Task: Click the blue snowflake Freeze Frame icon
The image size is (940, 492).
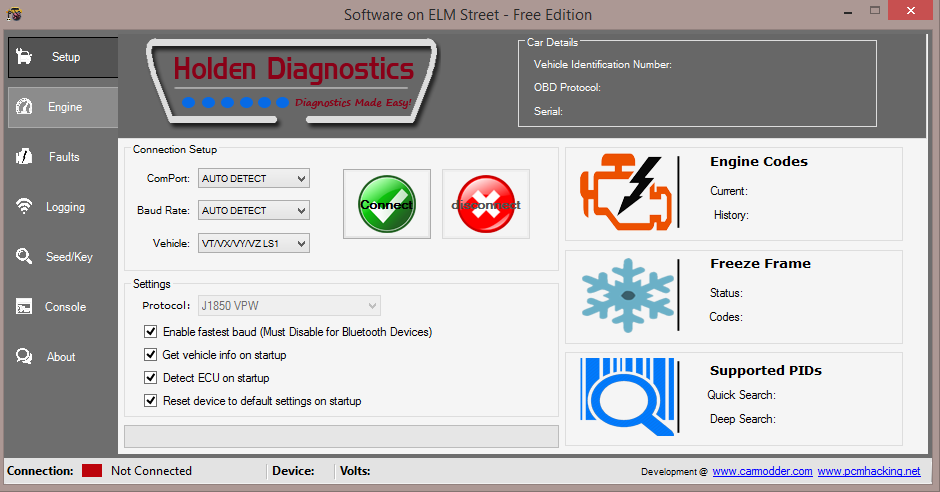Action: [x=628, y=295]
